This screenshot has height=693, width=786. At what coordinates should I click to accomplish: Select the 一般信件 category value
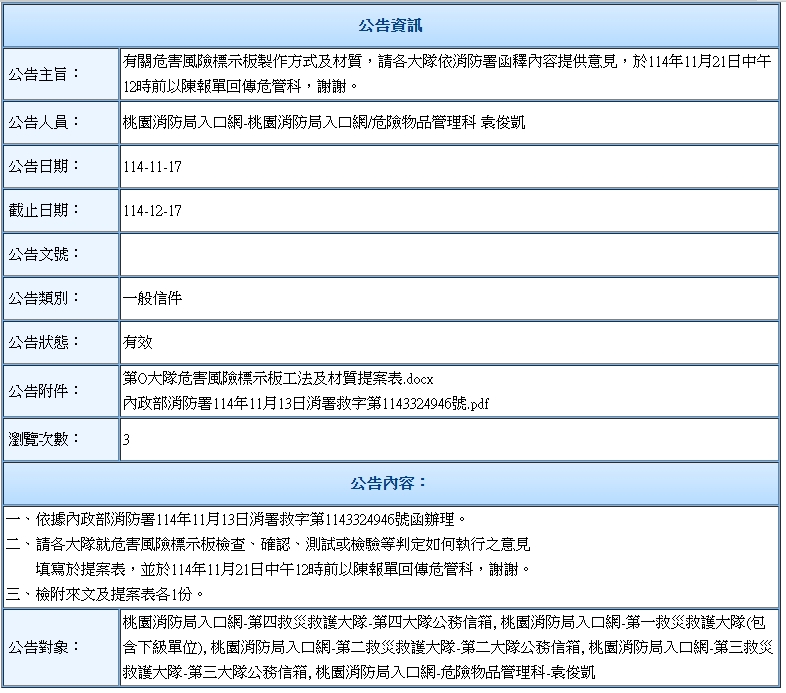152,298
